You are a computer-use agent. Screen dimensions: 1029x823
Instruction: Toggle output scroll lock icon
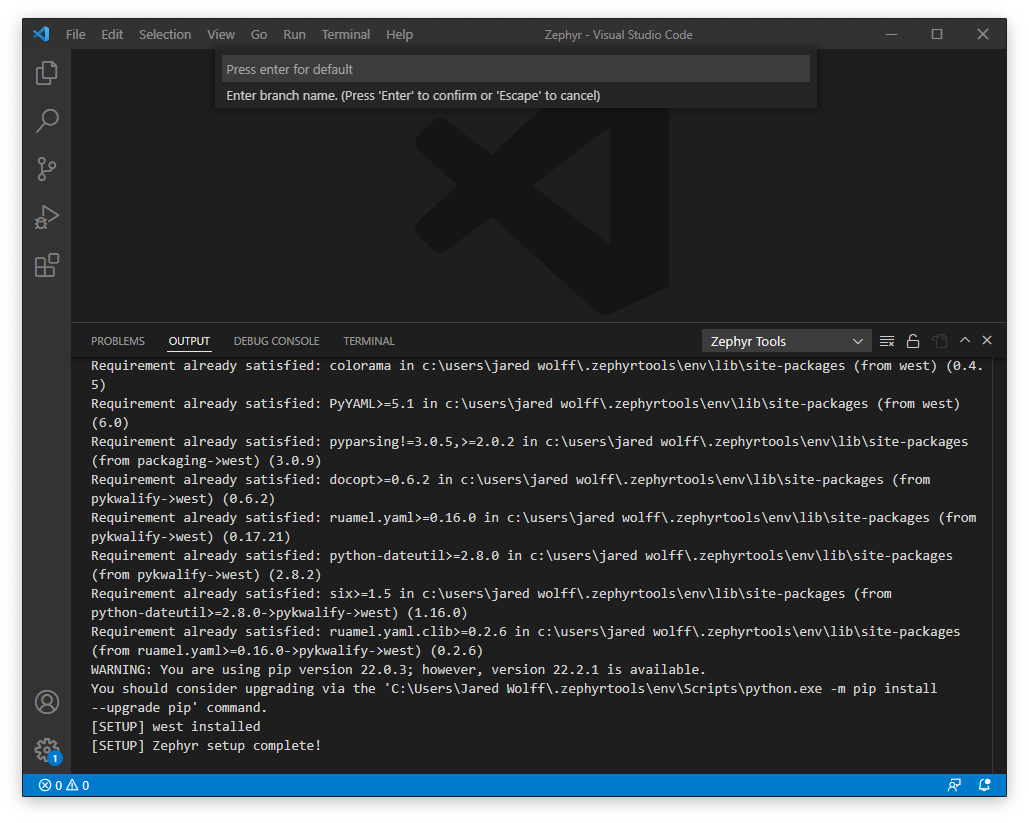point(913,341)
